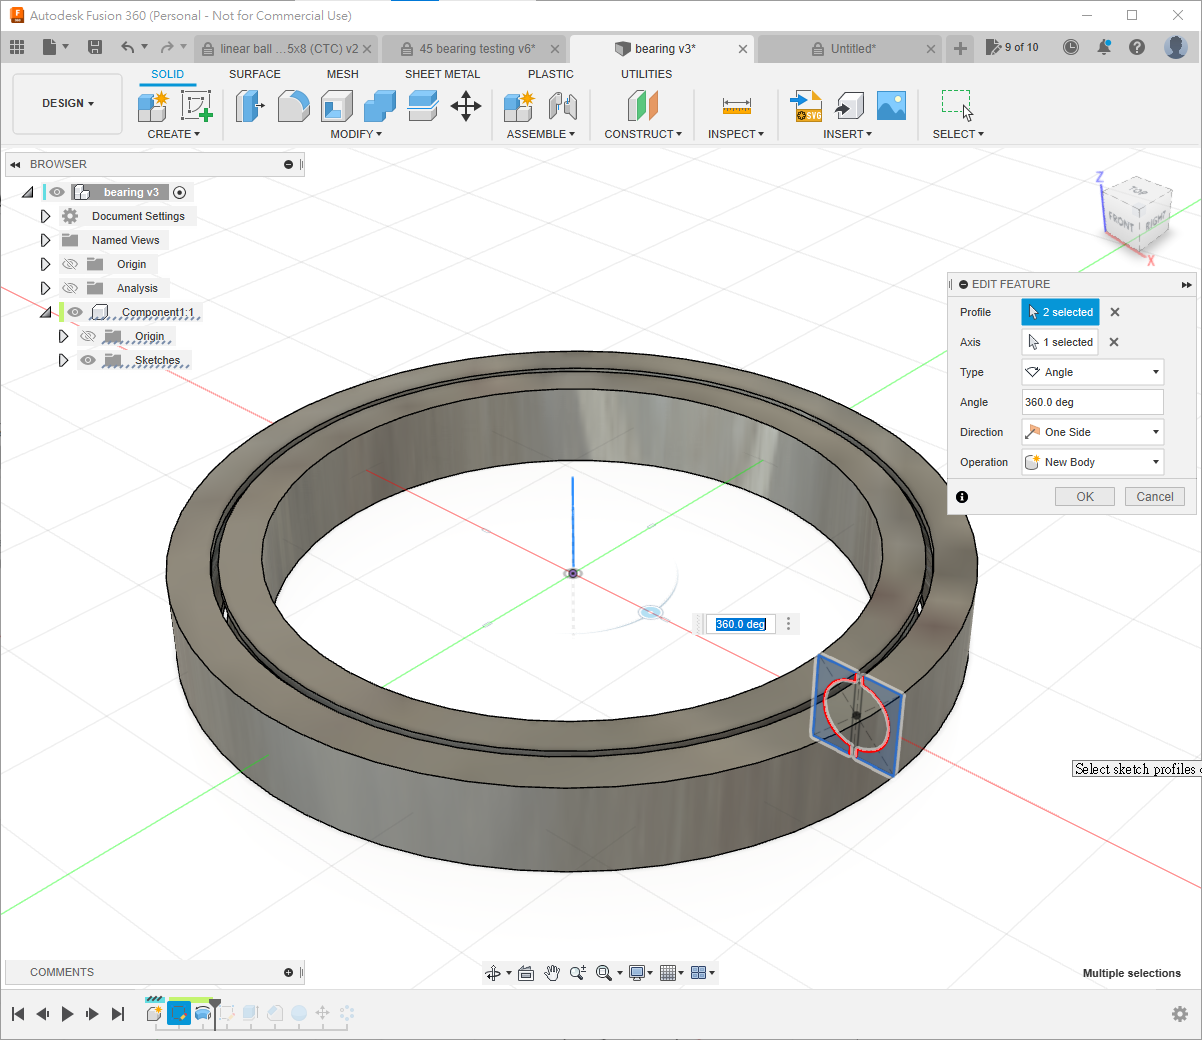Open the Operation dropdown showing New Body
Image resolution: width=1202 pixels, height=1040 pixels.
tap(1092, 462)
